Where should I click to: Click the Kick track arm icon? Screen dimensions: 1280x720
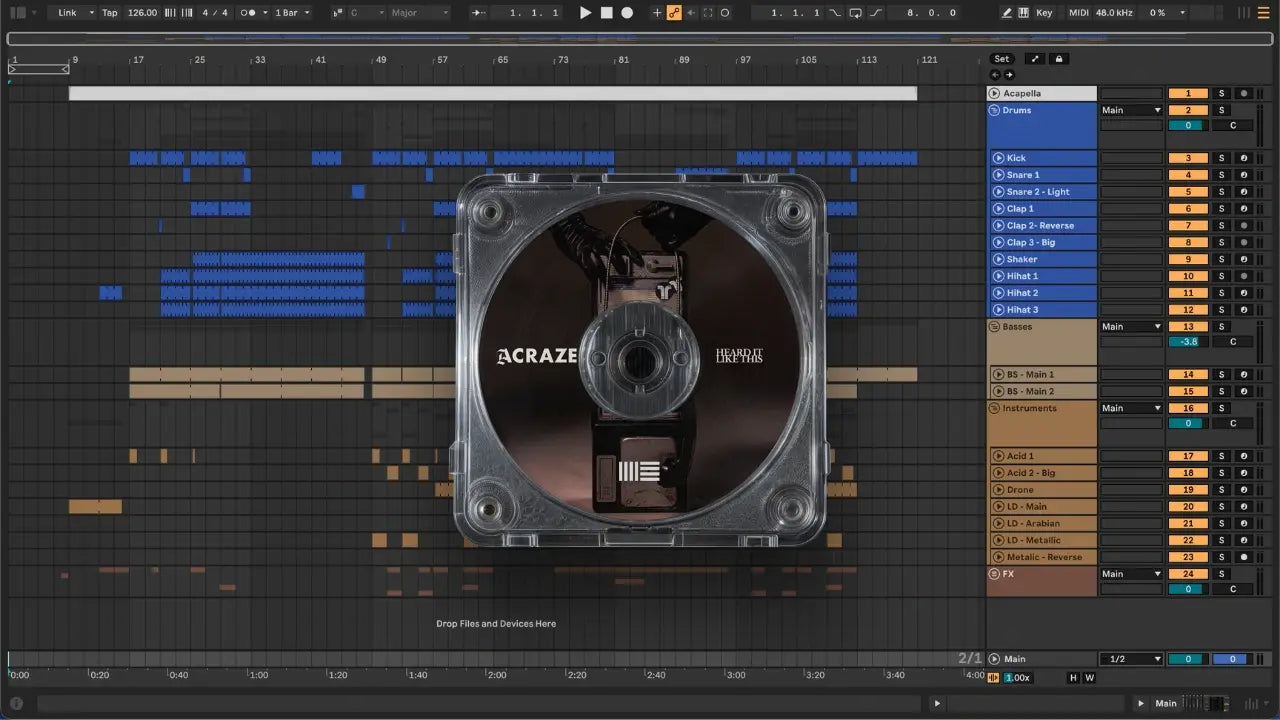tap(1243, 158)
